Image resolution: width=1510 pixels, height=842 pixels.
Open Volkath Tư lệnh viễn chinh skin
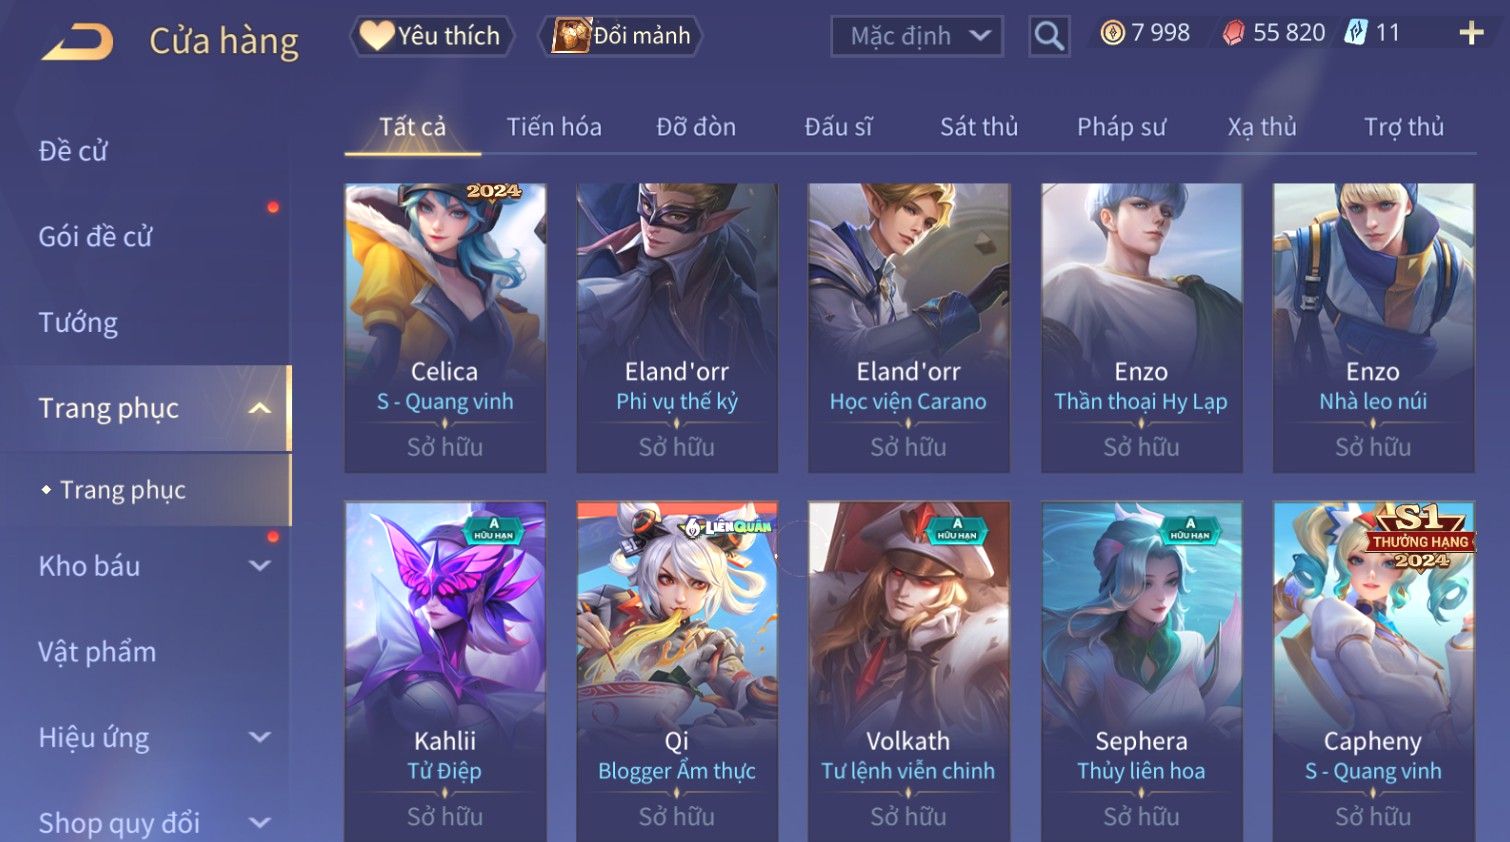coord(909,671)
